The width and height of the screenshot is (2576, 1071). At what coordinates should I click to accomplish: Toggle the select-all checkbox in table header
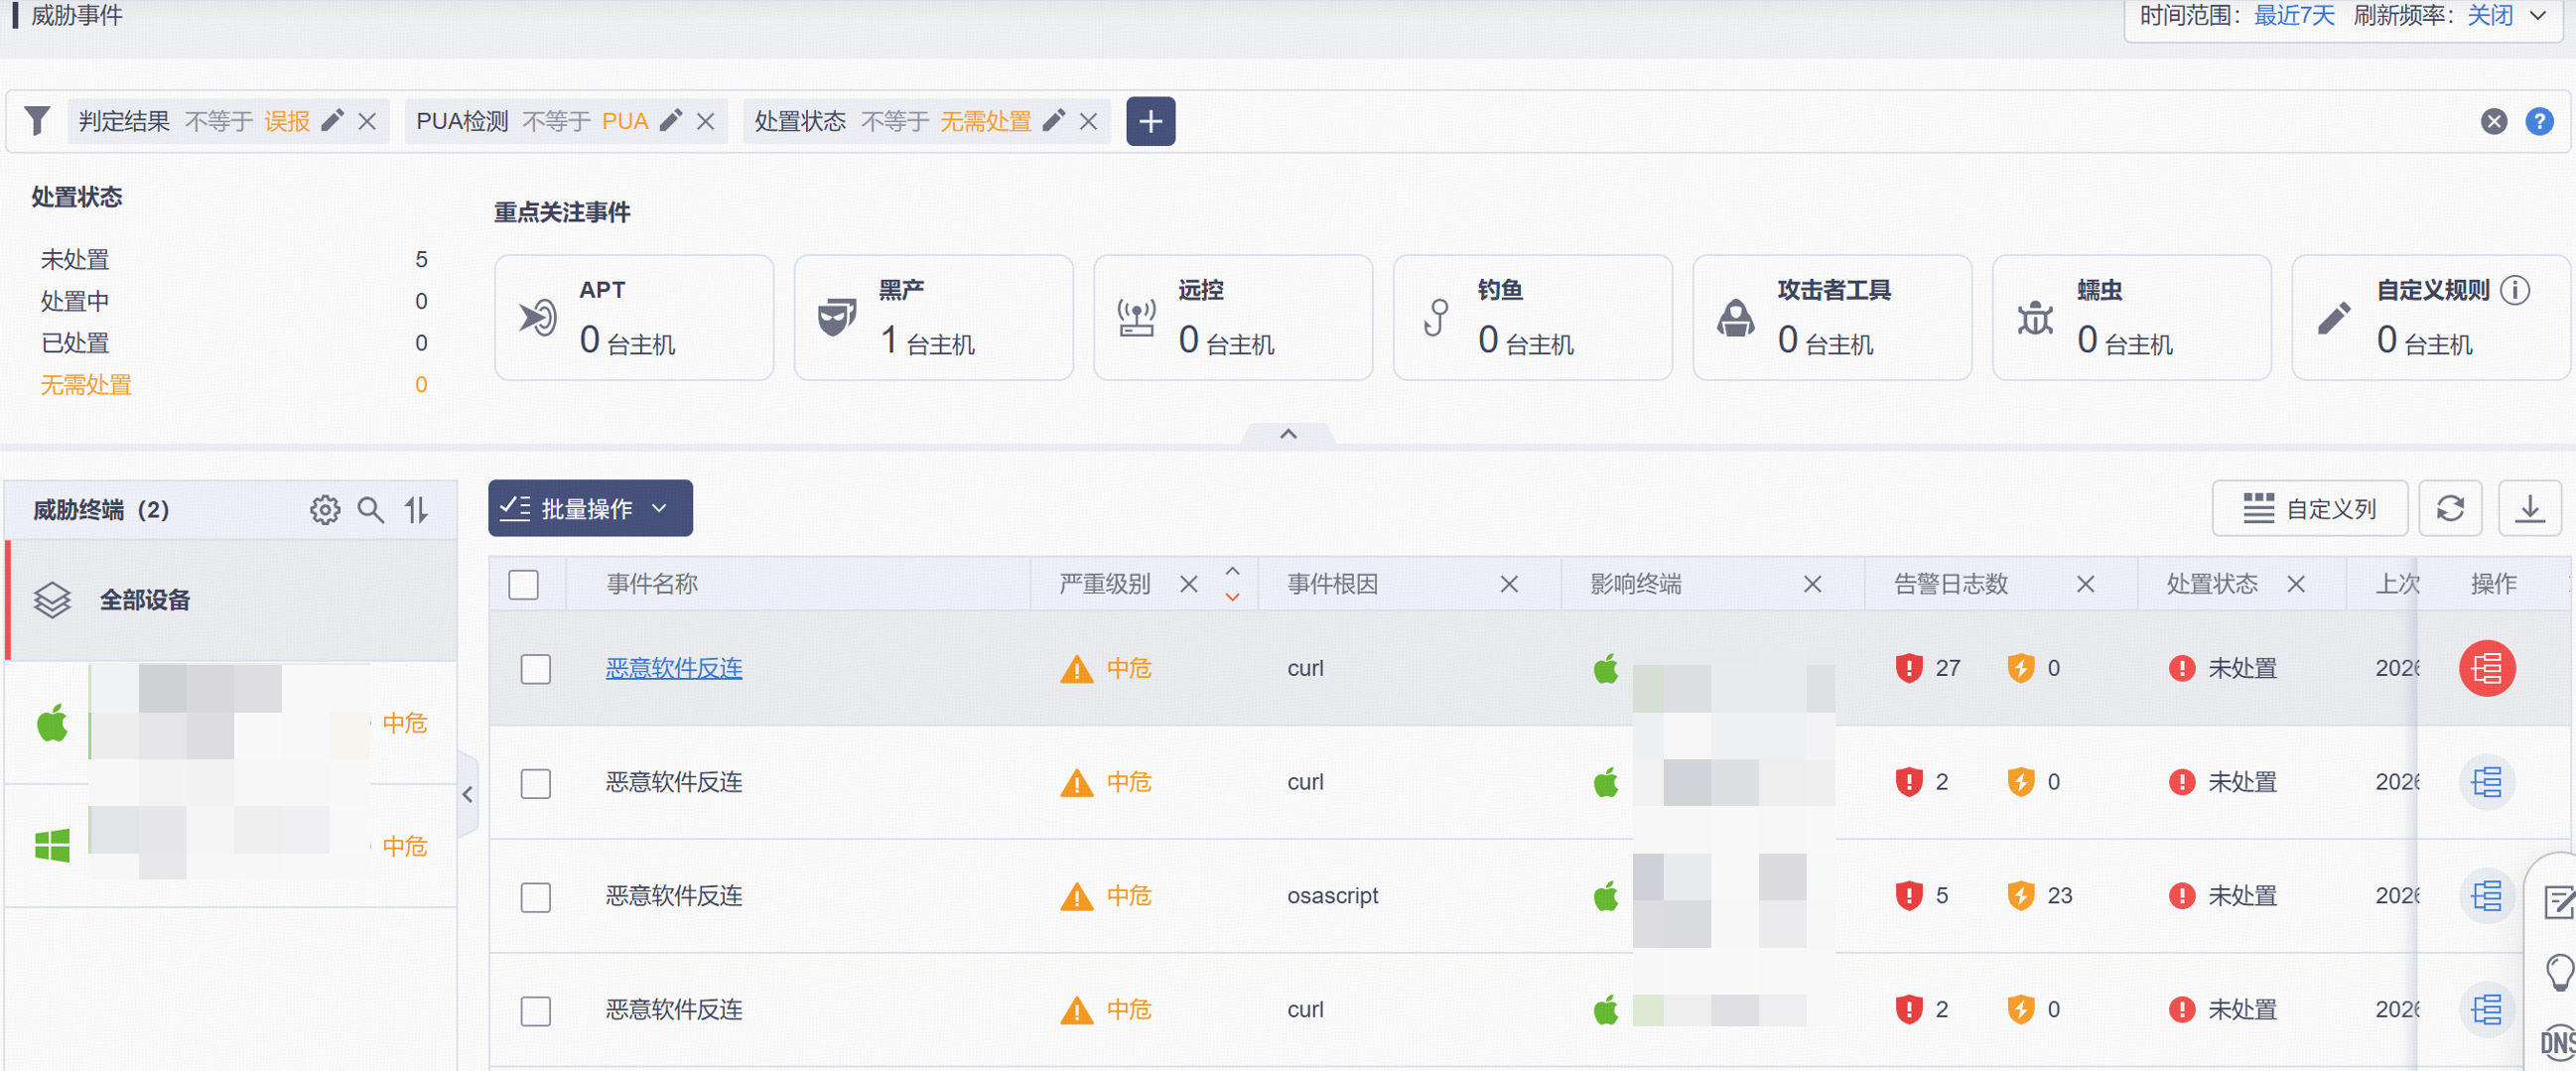(x=523, y=584)
